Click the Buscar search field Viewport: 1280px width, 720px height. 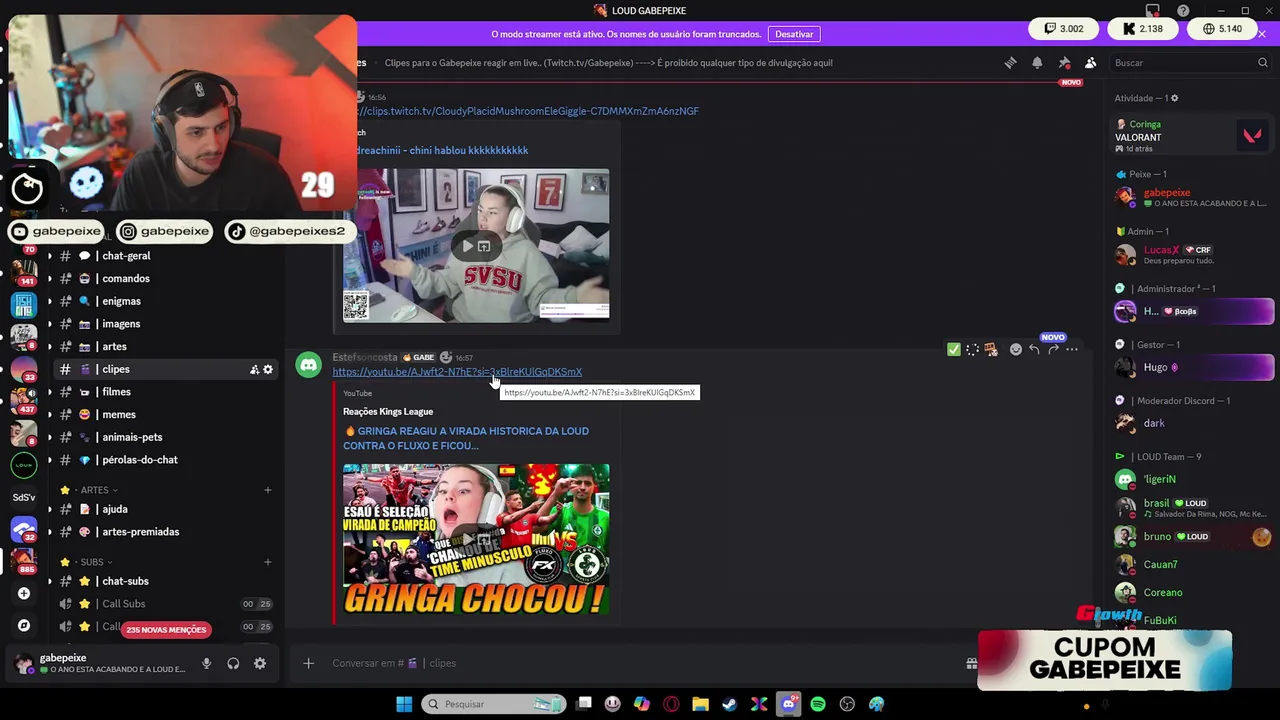tap(1191, 62)
